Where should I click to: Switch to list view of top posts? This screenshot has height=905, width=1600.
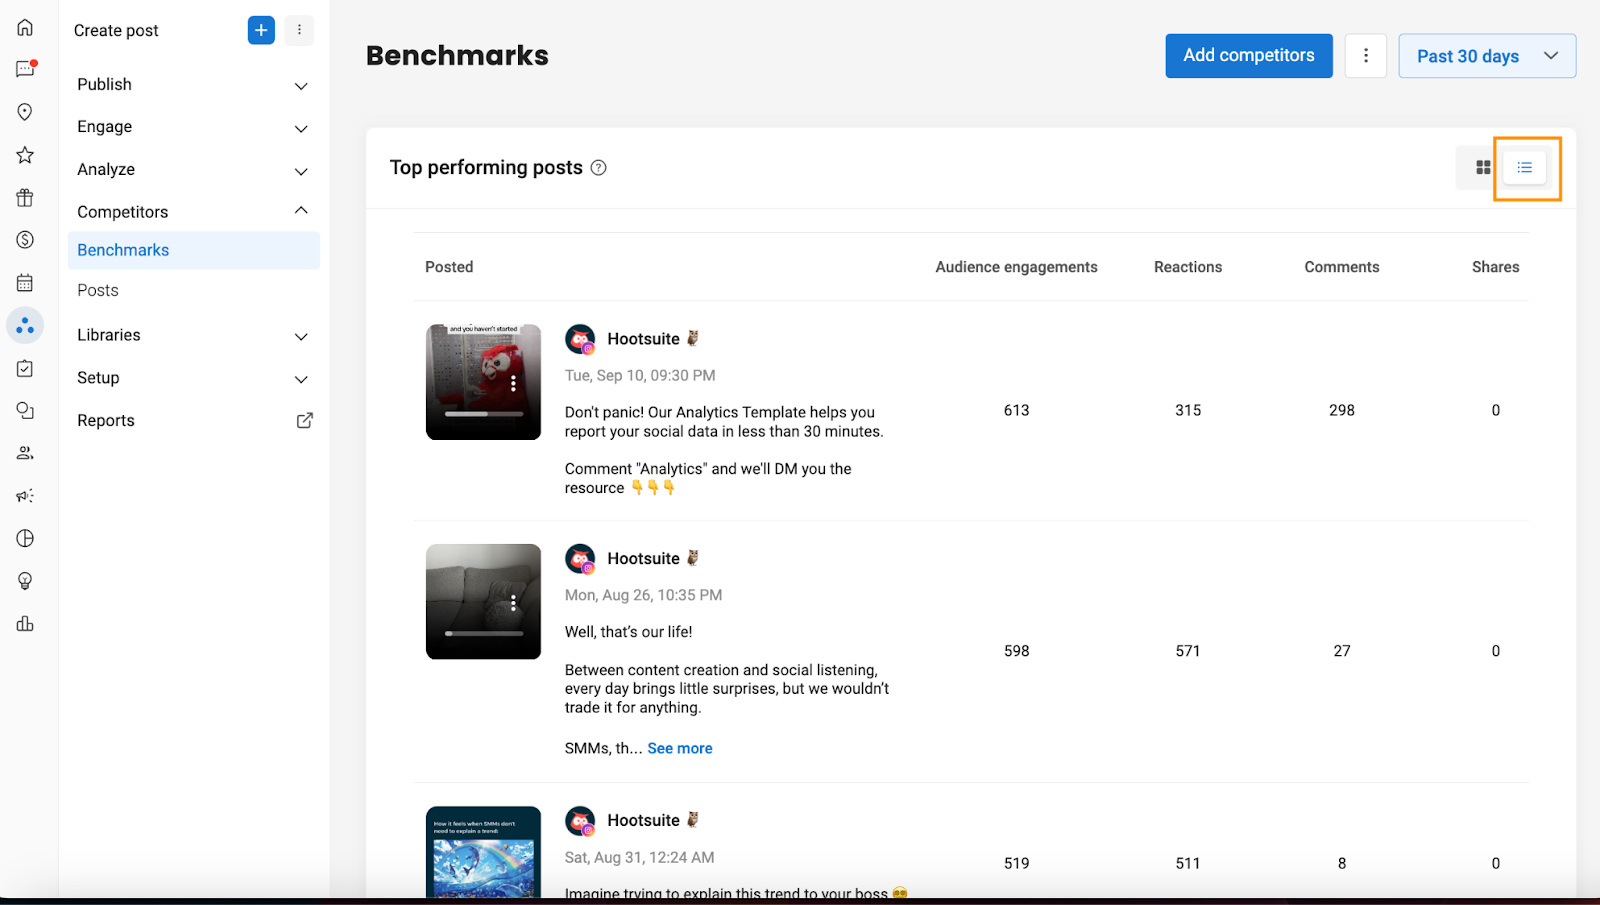click(1524, 168)
